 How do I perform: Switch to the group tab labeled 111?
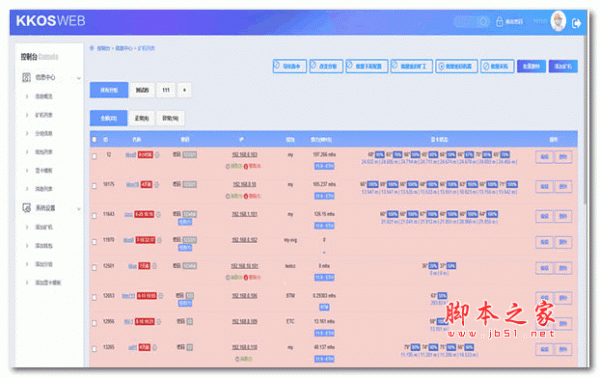click(166, 90)
